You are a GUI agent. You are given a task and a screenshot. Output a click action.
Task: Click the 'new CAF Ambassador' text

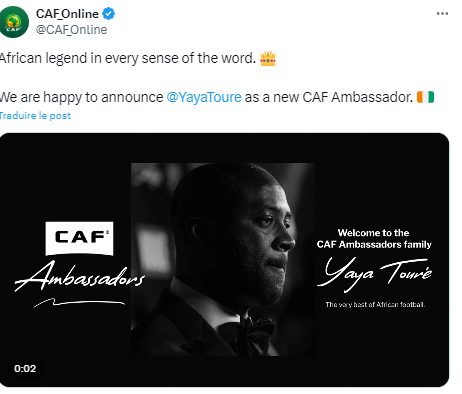click(343, 97)
